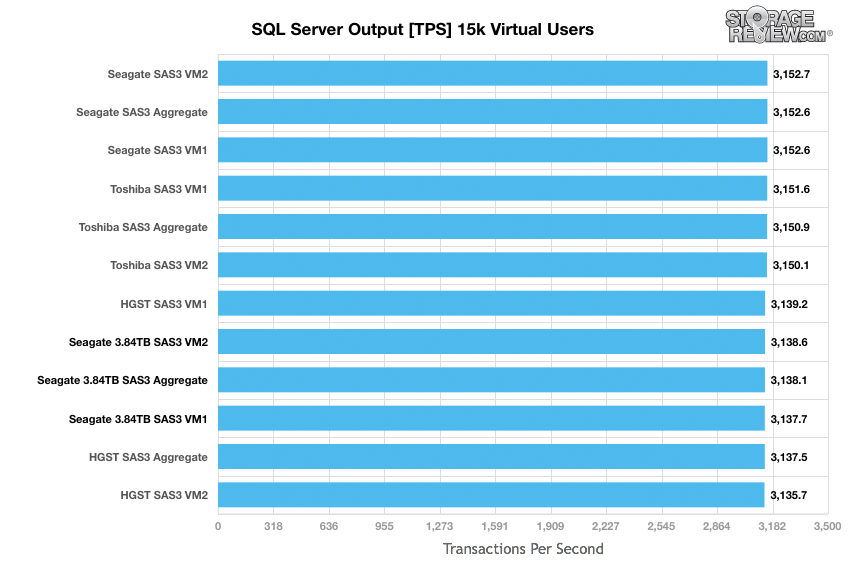
Task: Click the value 3,137.7
Action: (789, 419)
